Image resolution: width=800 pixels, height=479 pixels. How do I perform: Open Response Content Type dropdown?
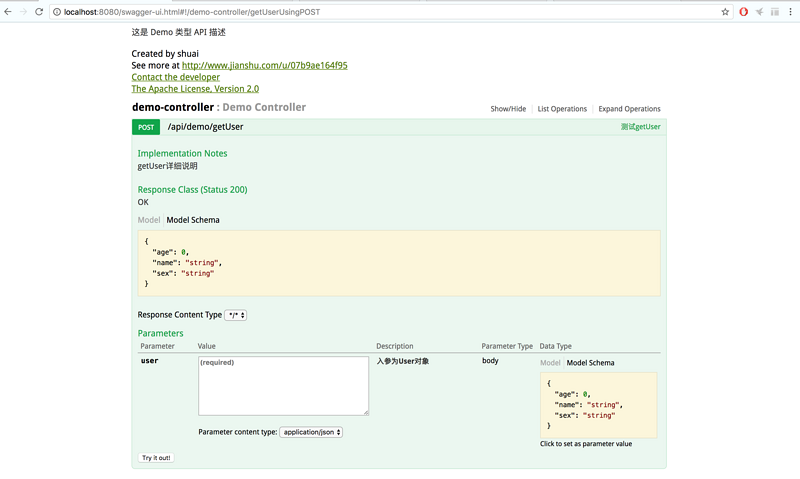click(x=236, y=315)
